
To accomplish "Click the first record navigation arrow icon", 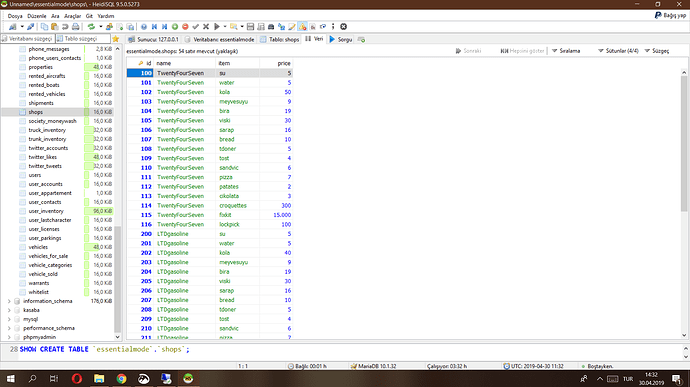I will (x=154, y=27).
